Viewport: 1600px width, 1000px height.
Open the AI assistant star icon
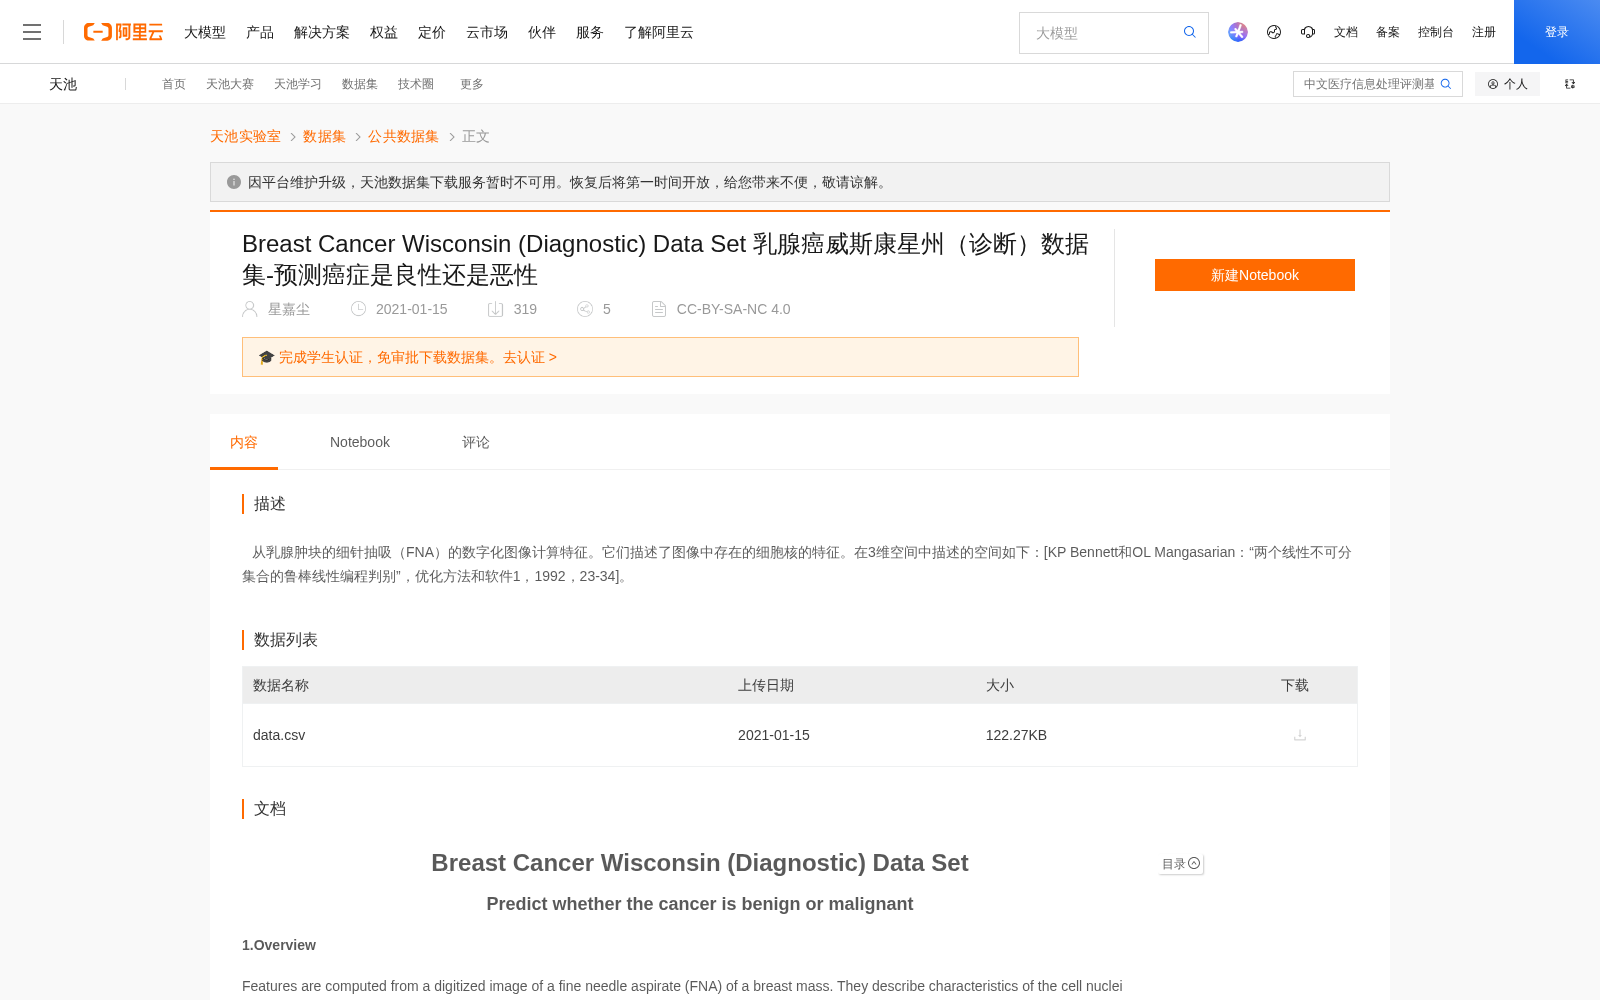click(x=1238, y=32)
